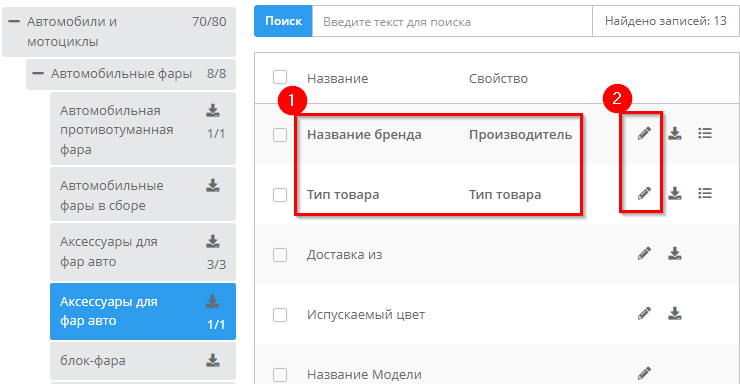740x384 pixels.
Task: Click the Тип товара name cell
Action: click(343, 195)
